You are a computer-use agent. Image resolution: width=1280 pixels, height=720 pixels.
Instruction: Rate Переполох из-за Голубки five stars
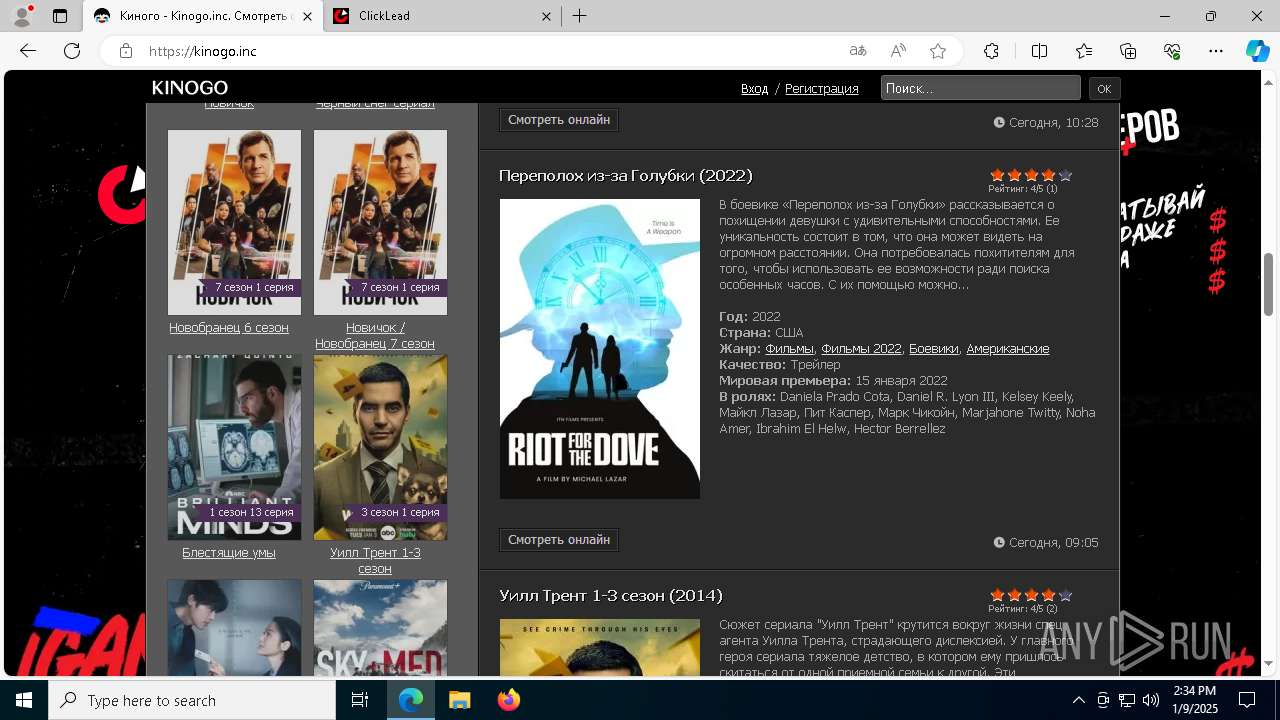click(x=1065, y=175)
